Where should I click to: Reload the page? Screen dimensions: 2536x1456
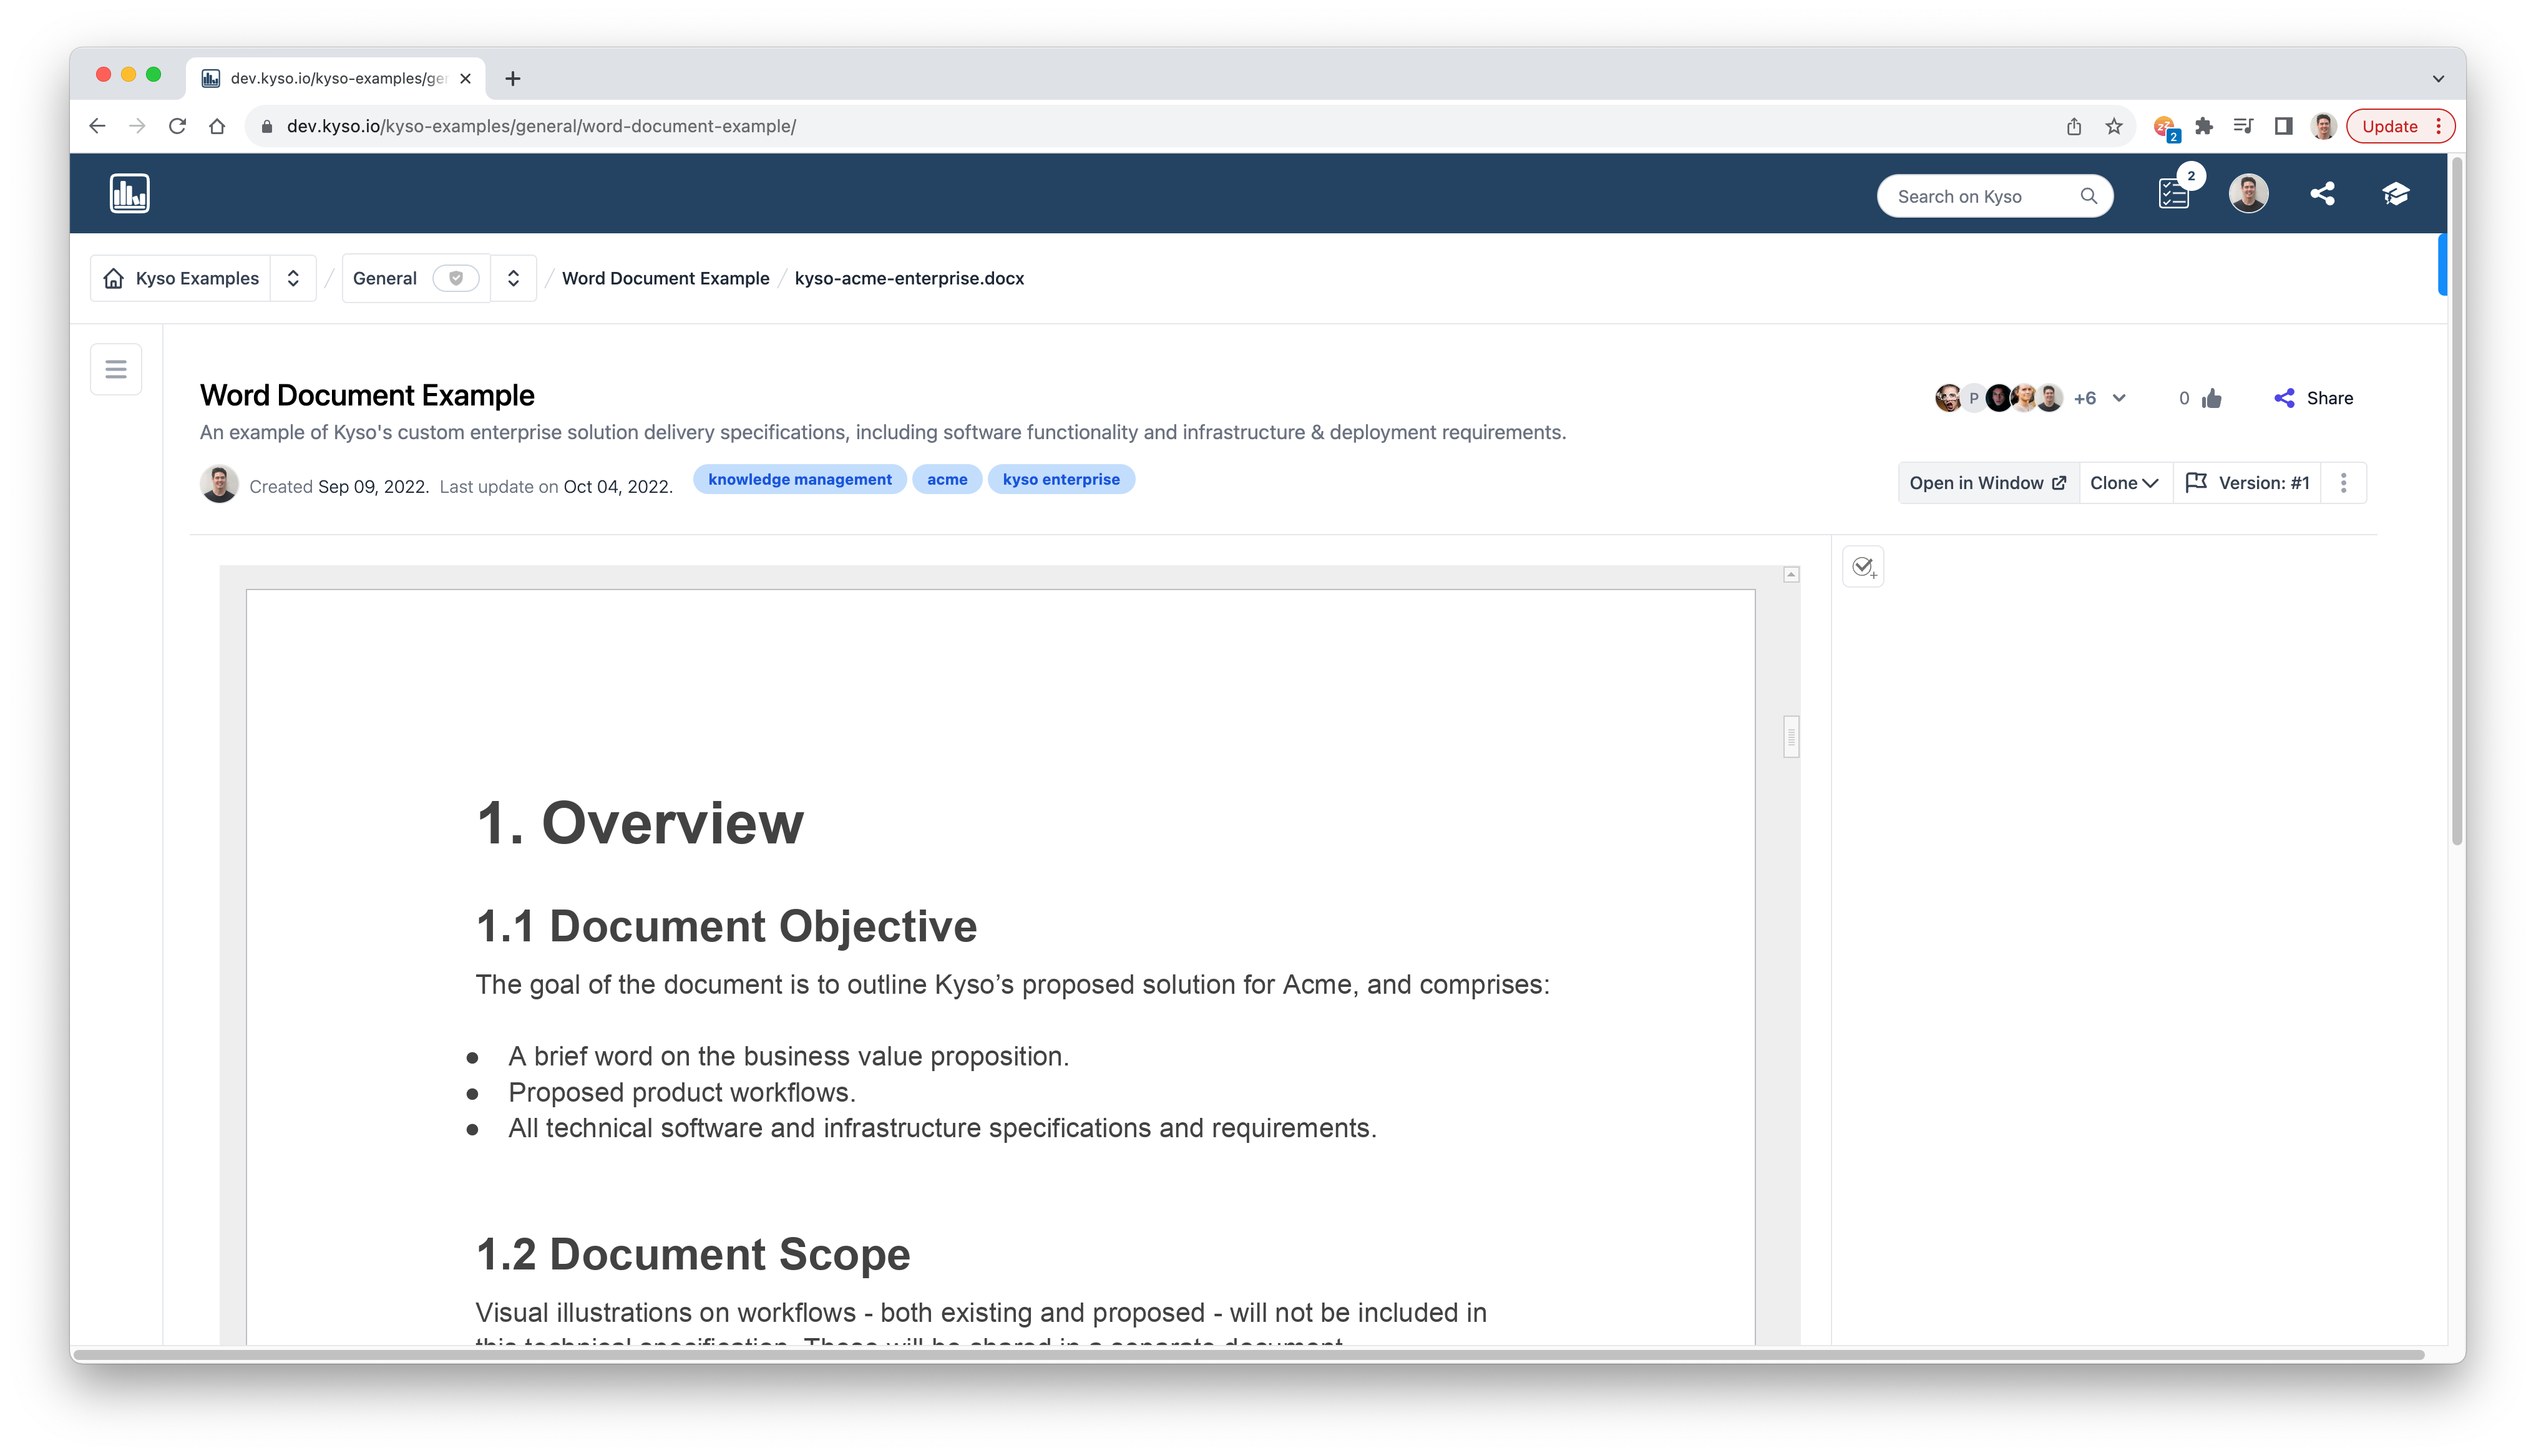pyautogui.click(x=177, y=126)
